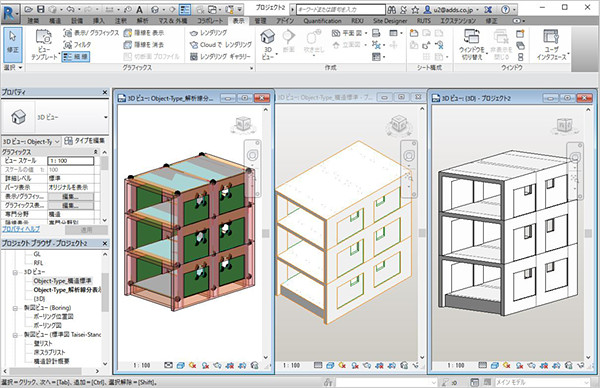Viewport: 600px width, 388px height.
Task: Toggle Thin Lines icon in quick access toolbar
Action: [185, 10]
